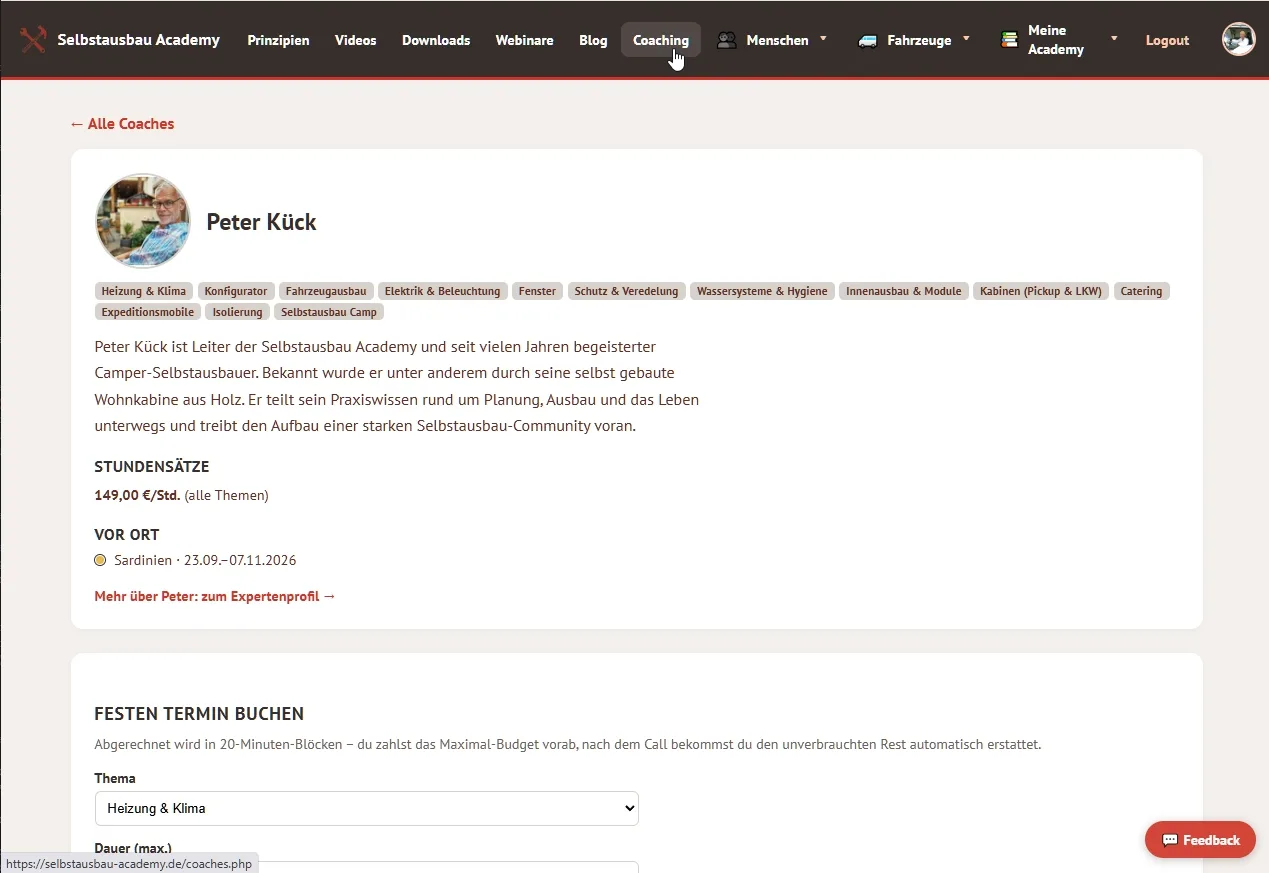Open the Videos menu item
Screen dimensions: 1269x873
[356, 40]
